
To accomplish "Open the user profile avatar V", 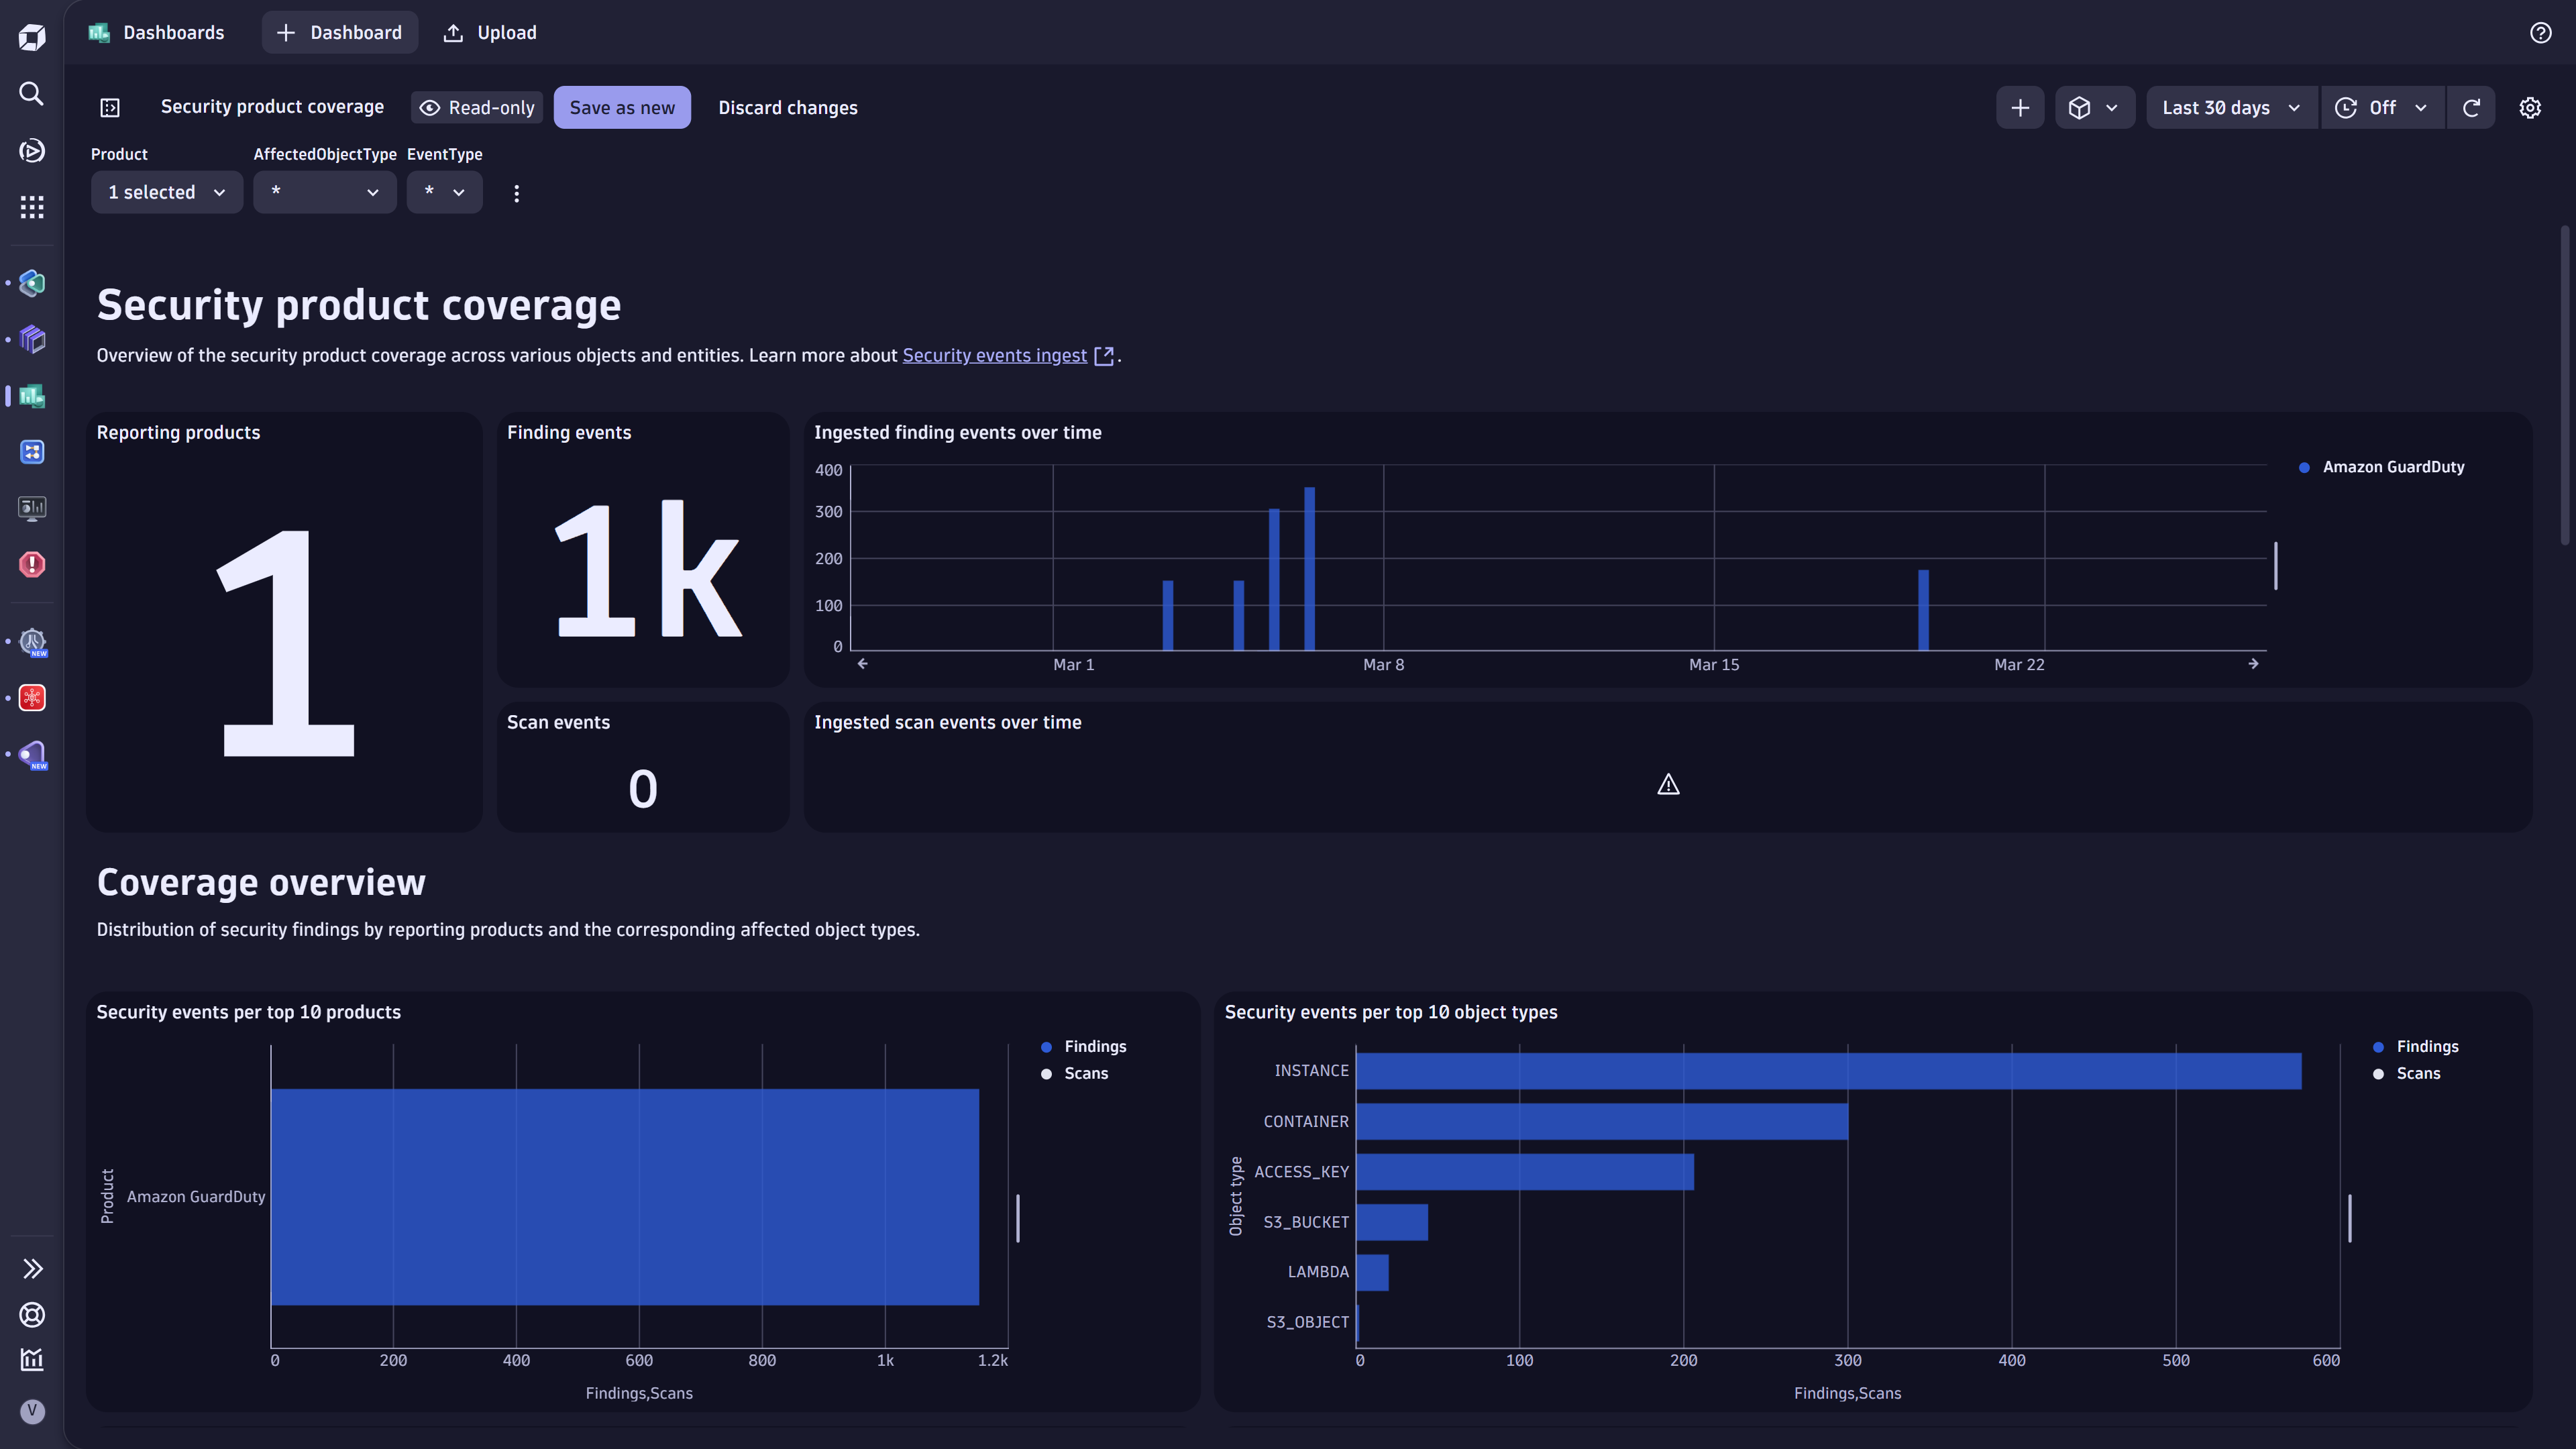I will pyautogui.click(x=32, y=1411).
